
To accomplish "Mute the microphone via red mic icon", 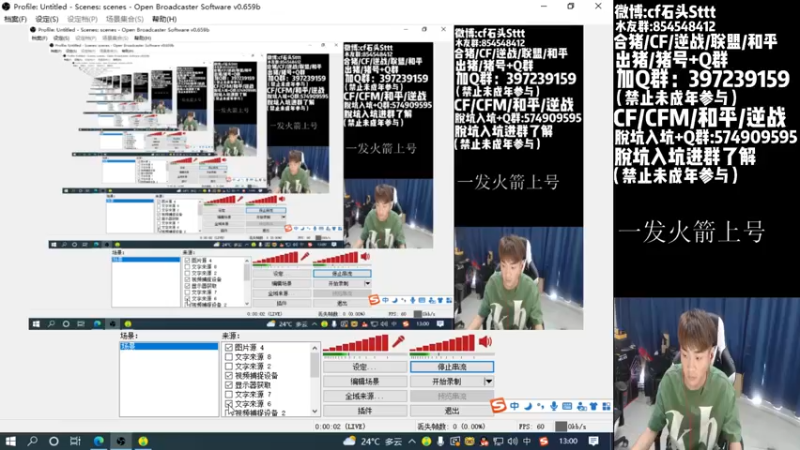I will pyautogui.click(x=399, y=342).
